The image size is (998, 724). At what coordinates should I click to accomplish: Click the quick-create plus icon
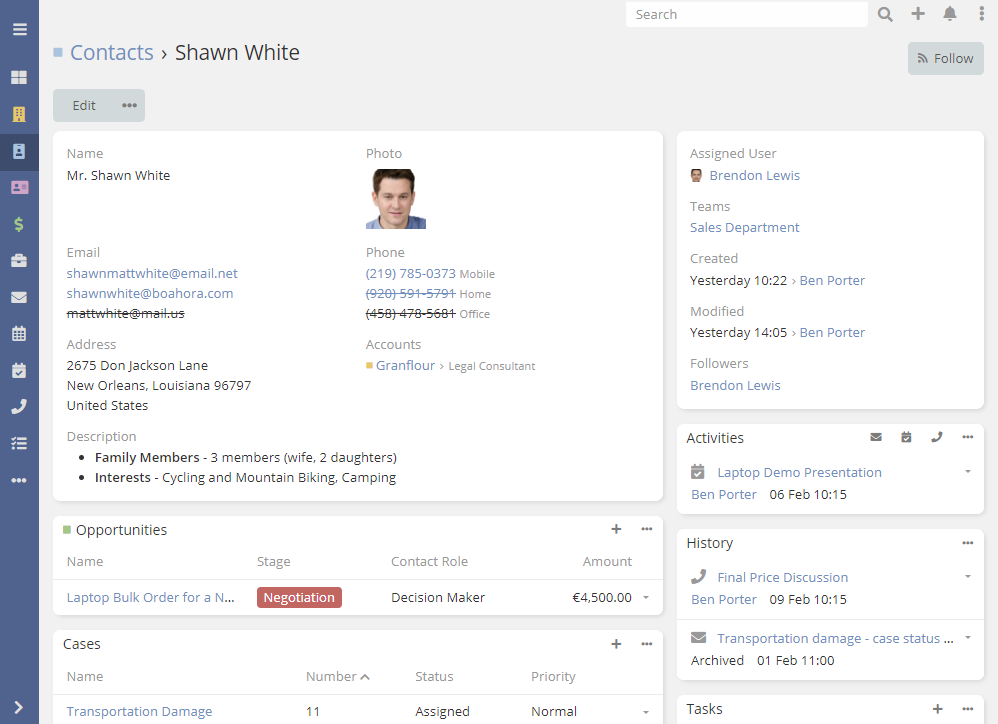click(918, 14)
